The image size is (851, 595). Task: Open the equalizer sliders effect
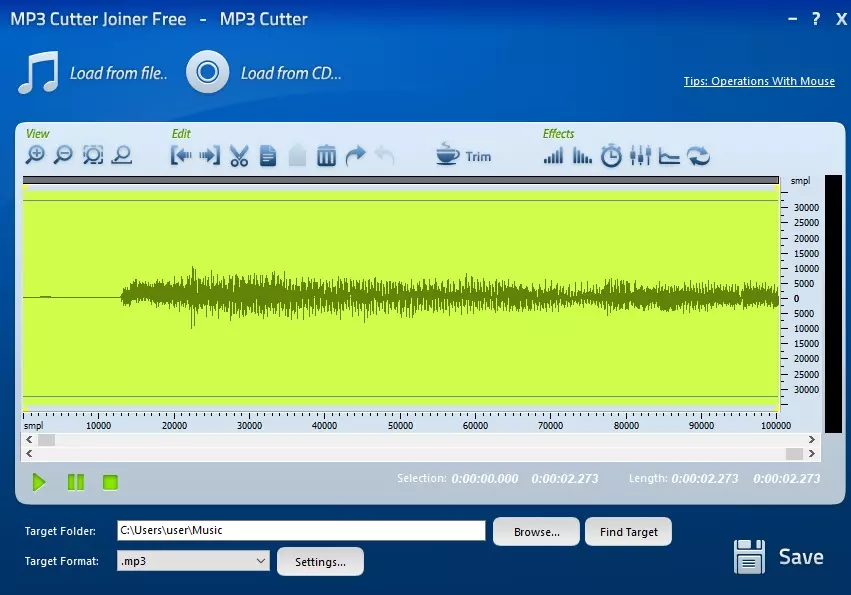(640, 156)
